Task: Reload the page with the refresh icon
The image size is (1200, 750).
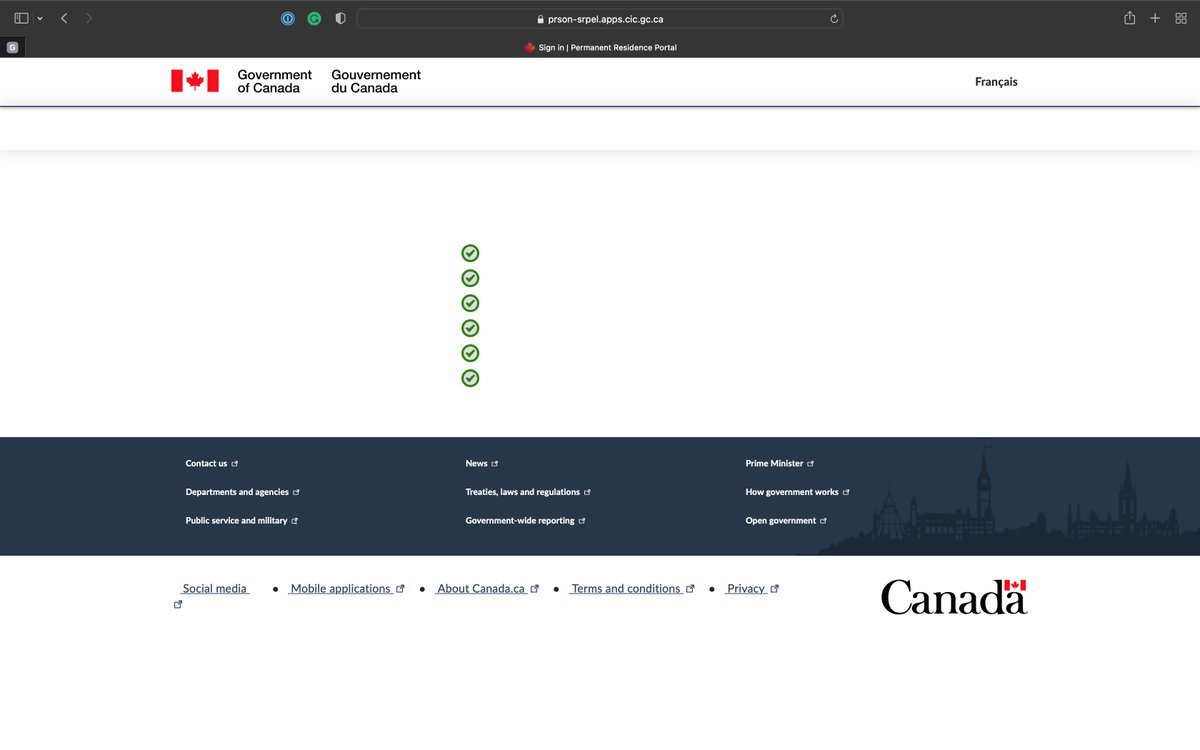Action: (x=834, y=18)
